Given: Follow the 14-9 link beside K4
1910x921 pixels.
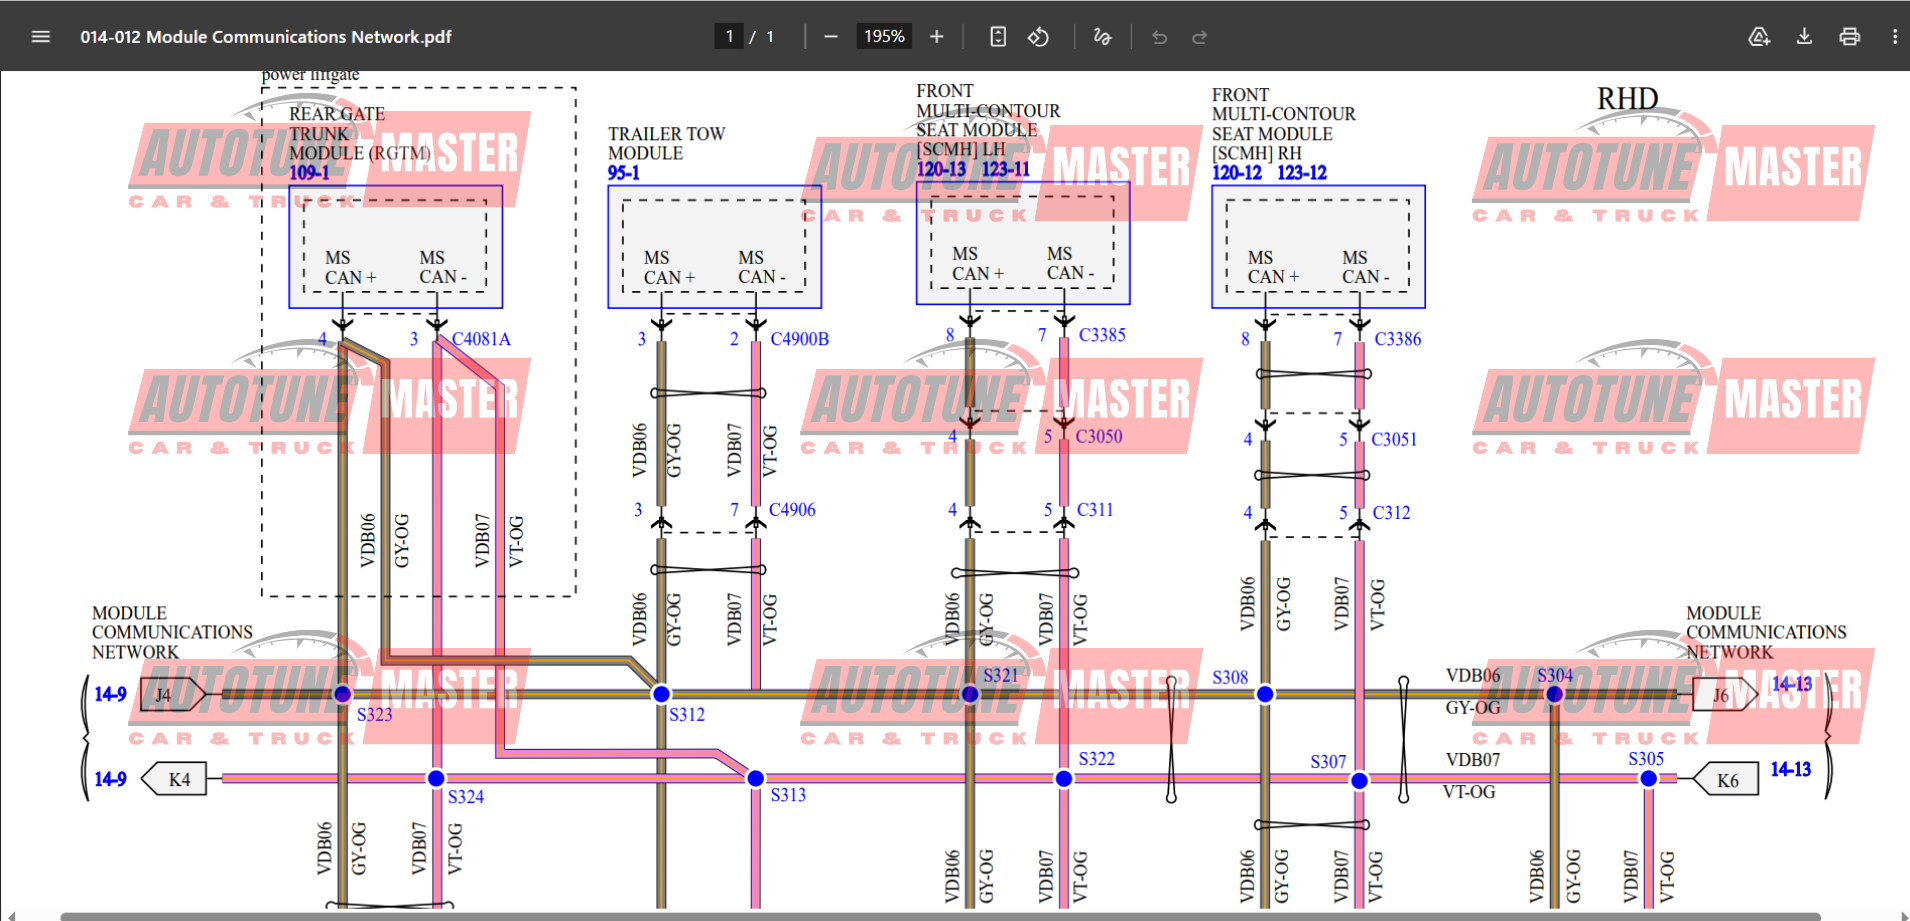Looking at the screenshot, I should point(110,779).
